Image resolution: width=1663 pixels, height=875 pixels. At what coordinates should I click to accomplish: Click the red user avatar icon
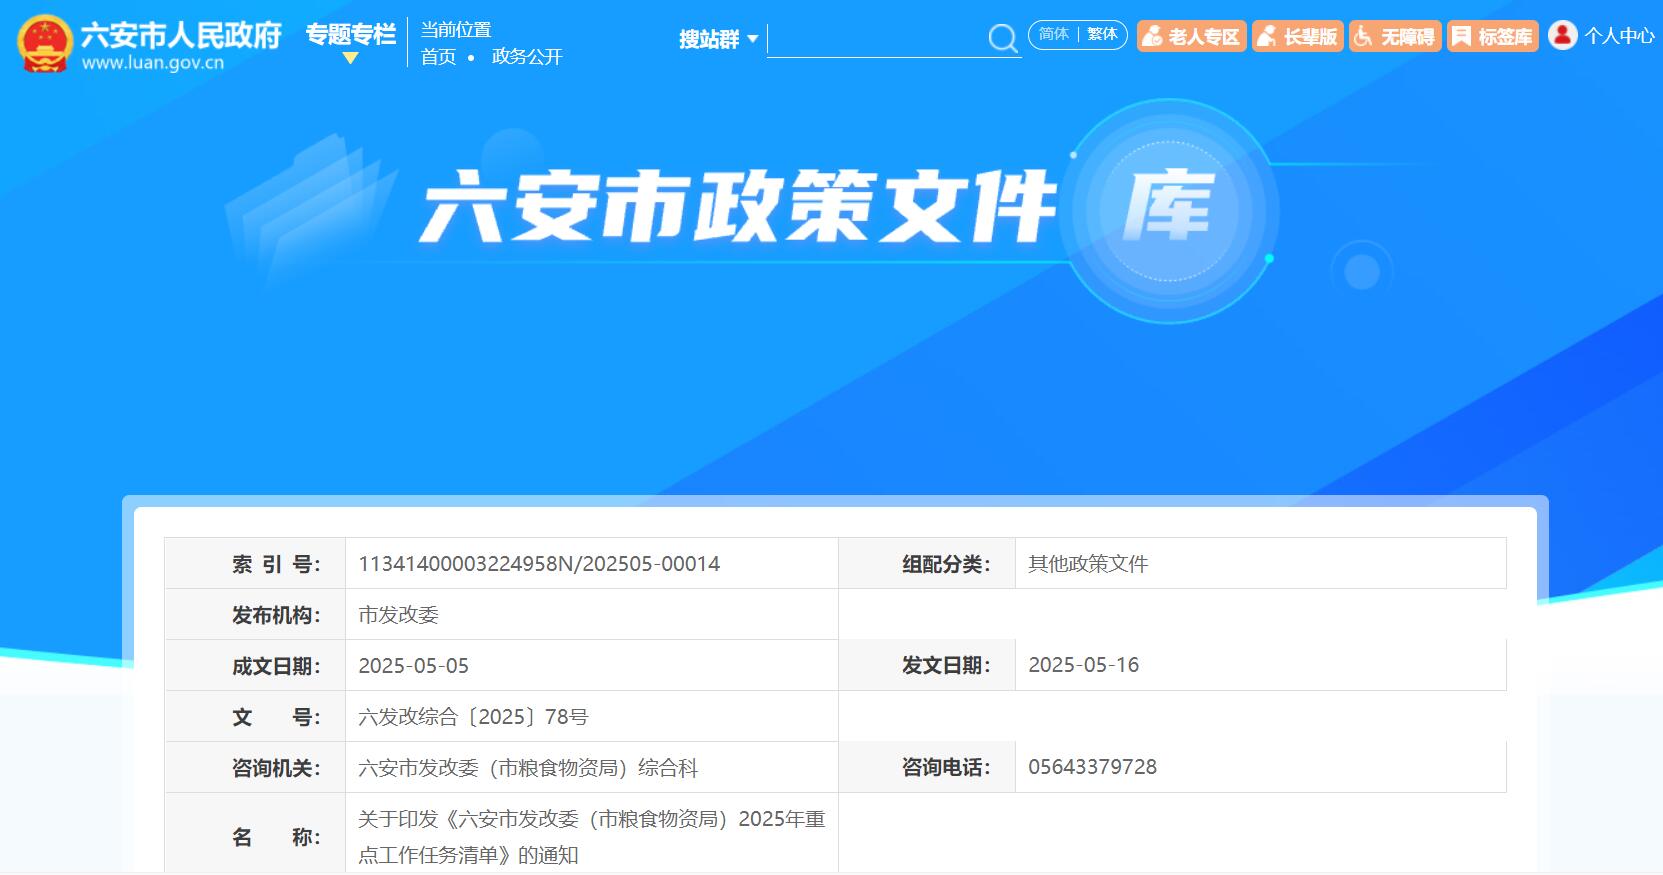[1562, 35]
